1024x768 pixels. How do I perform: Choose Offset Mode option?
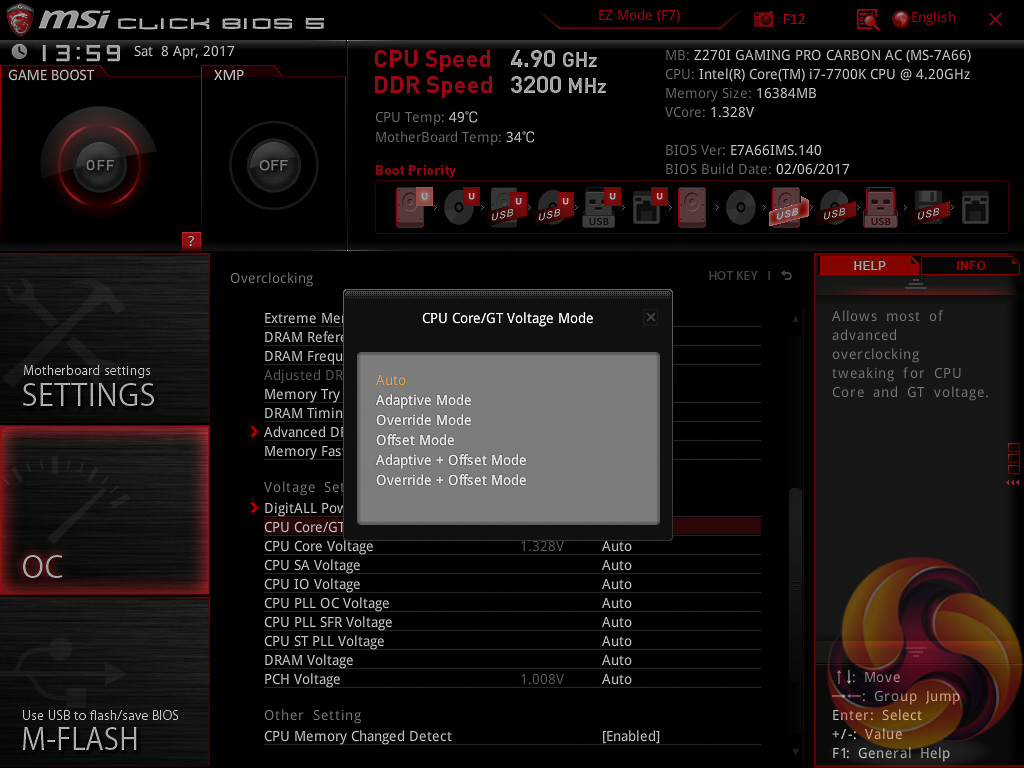click(415, 440)
